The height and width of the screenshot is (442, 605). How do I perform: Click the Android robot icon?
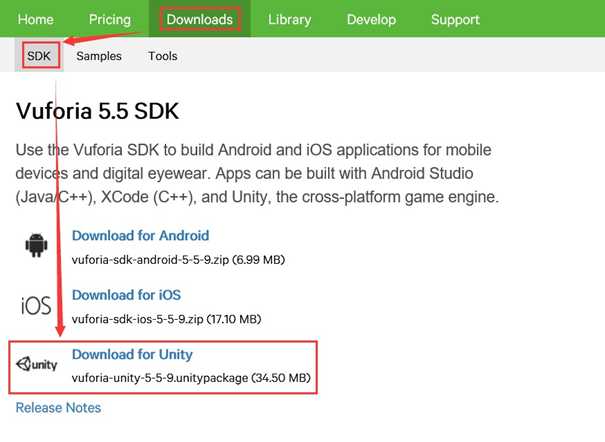tap(36, 245)
